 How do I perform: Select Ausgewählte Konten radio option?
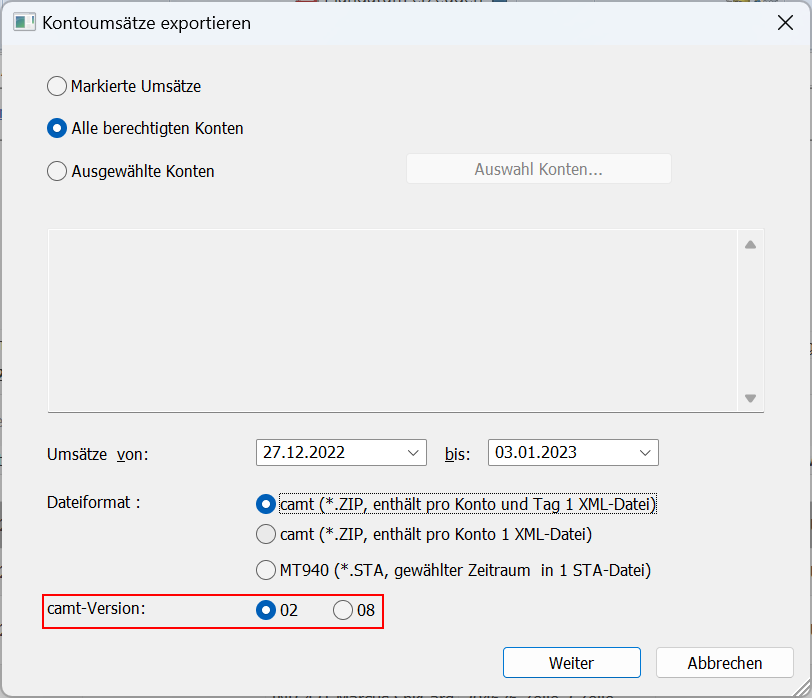56,171
